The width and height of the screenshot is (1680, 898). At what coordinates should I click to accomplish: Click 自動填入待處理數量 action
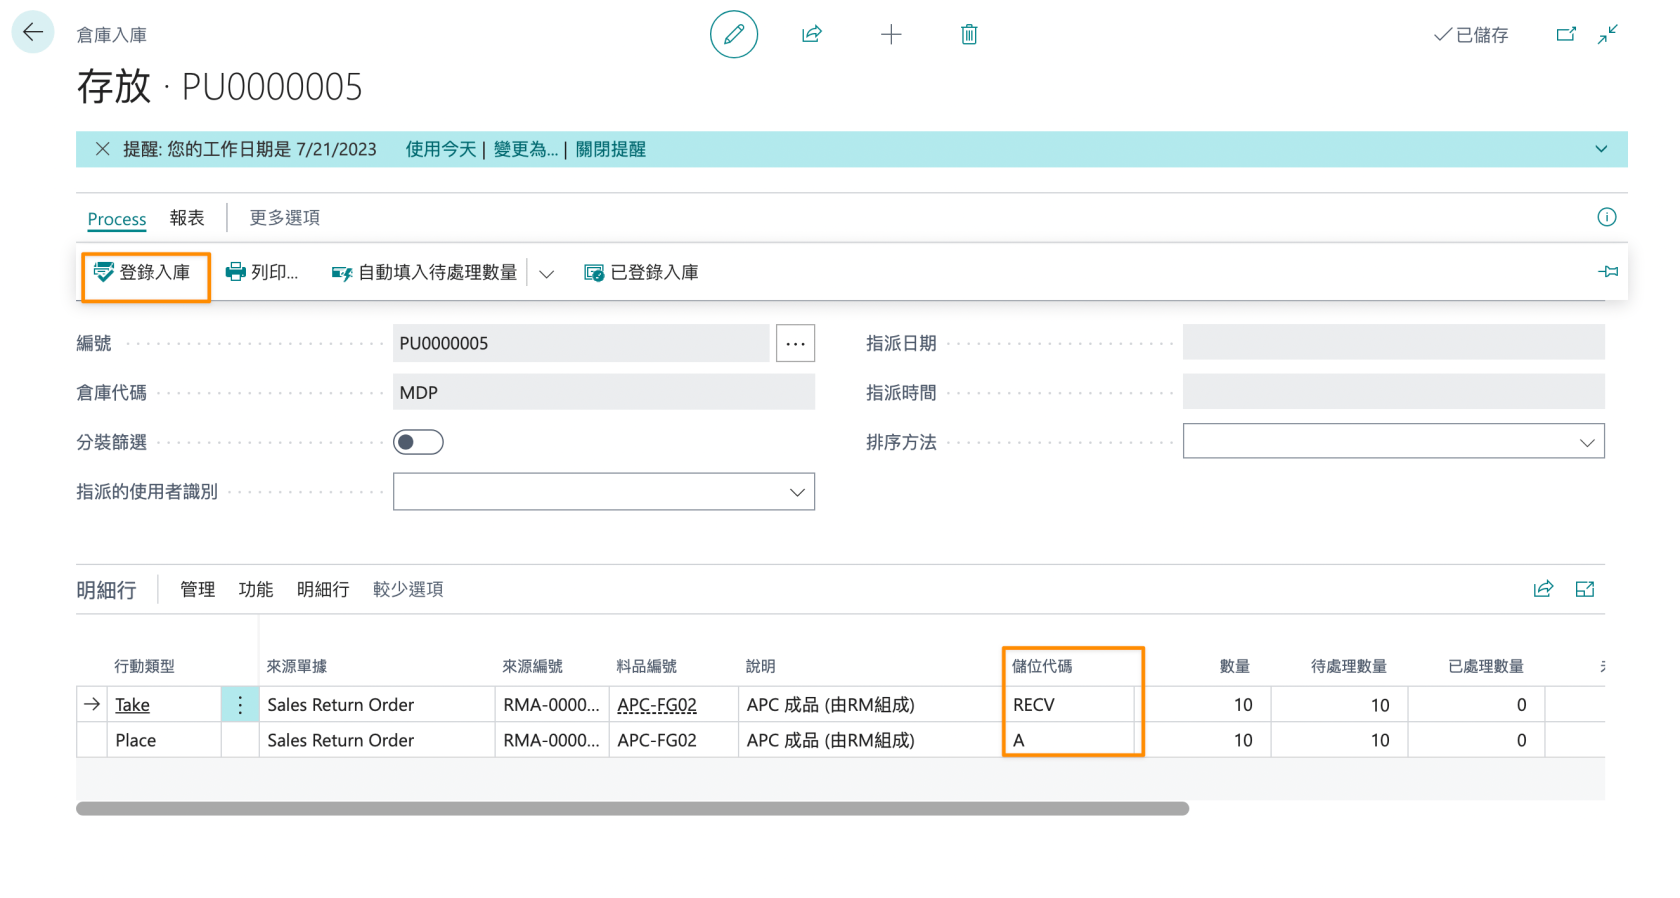[425, 272]
